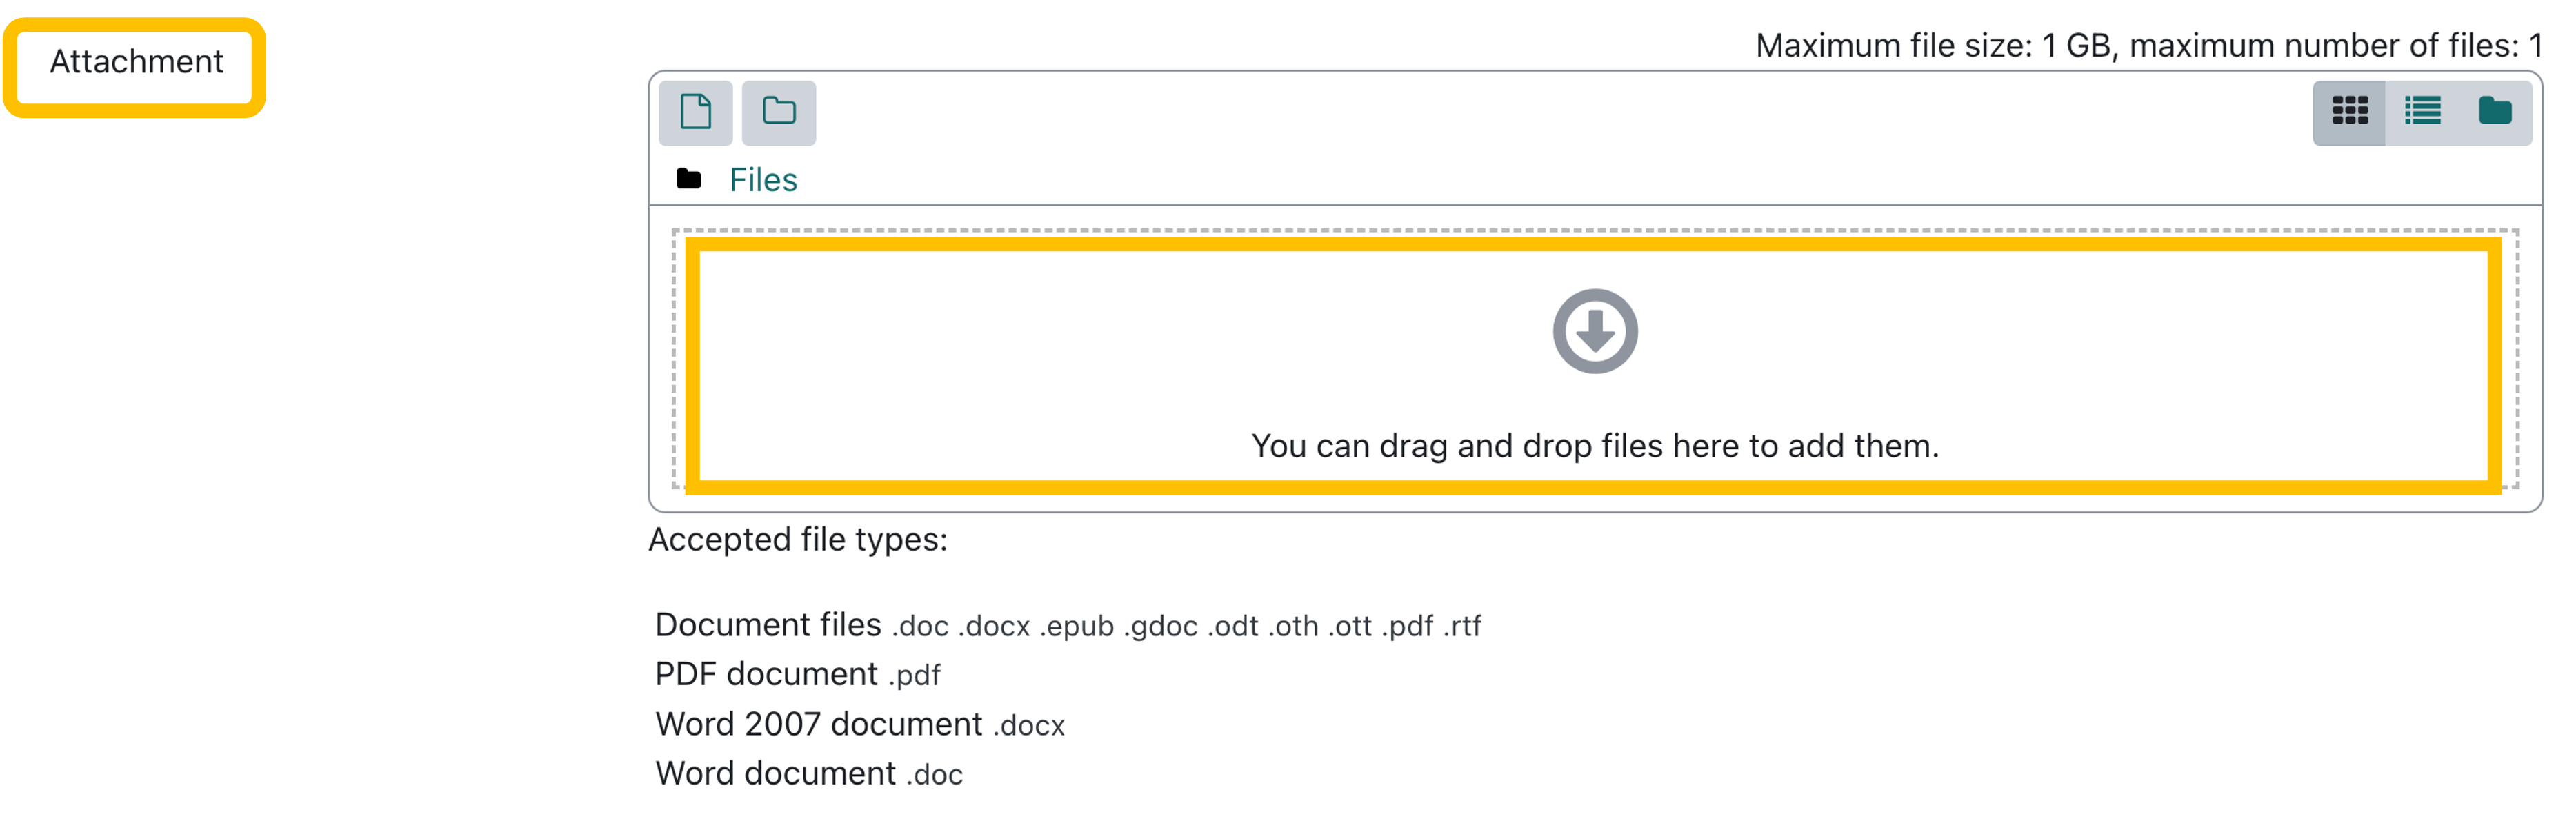The image size is (2576, 828).
Task: Select the Attachment field label
Action: [137, 62]
